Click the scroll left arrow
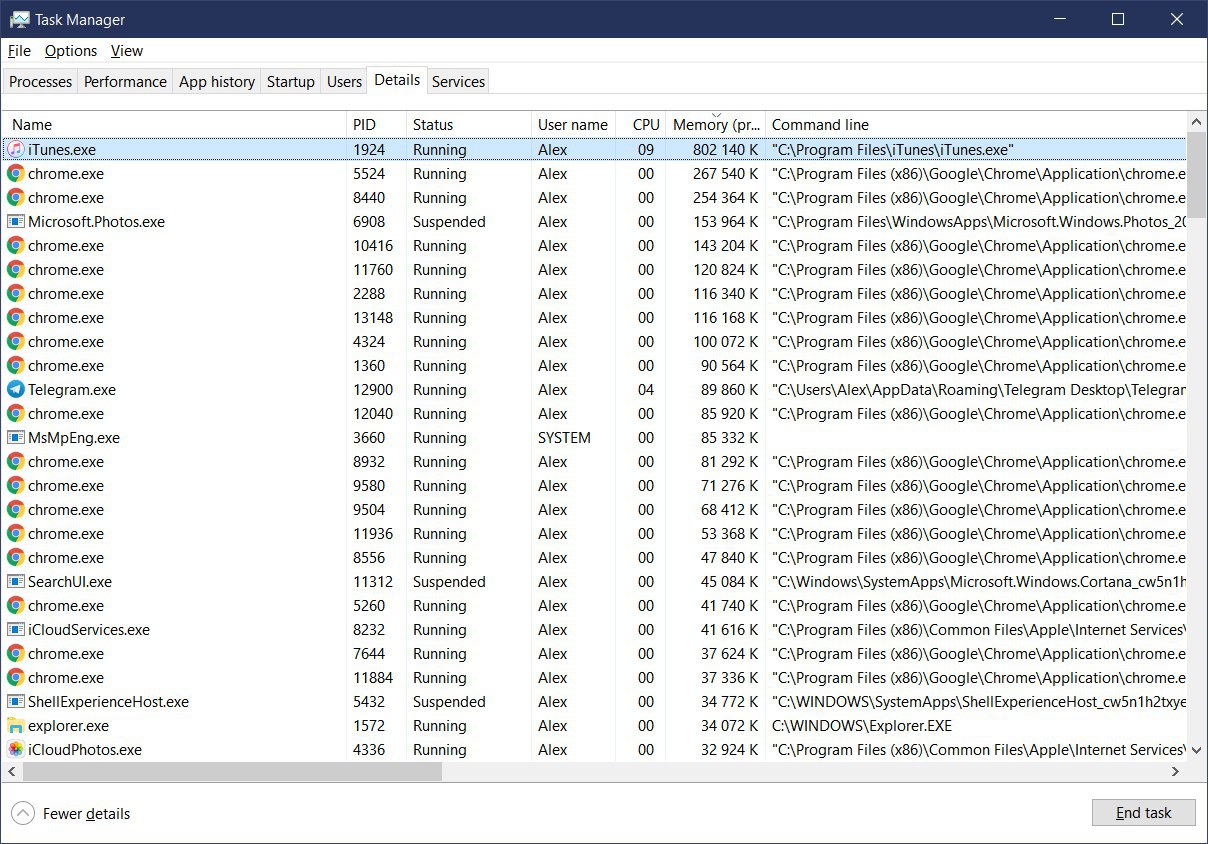This screenshot has height=844, width=1208. (x=12, y=772)
